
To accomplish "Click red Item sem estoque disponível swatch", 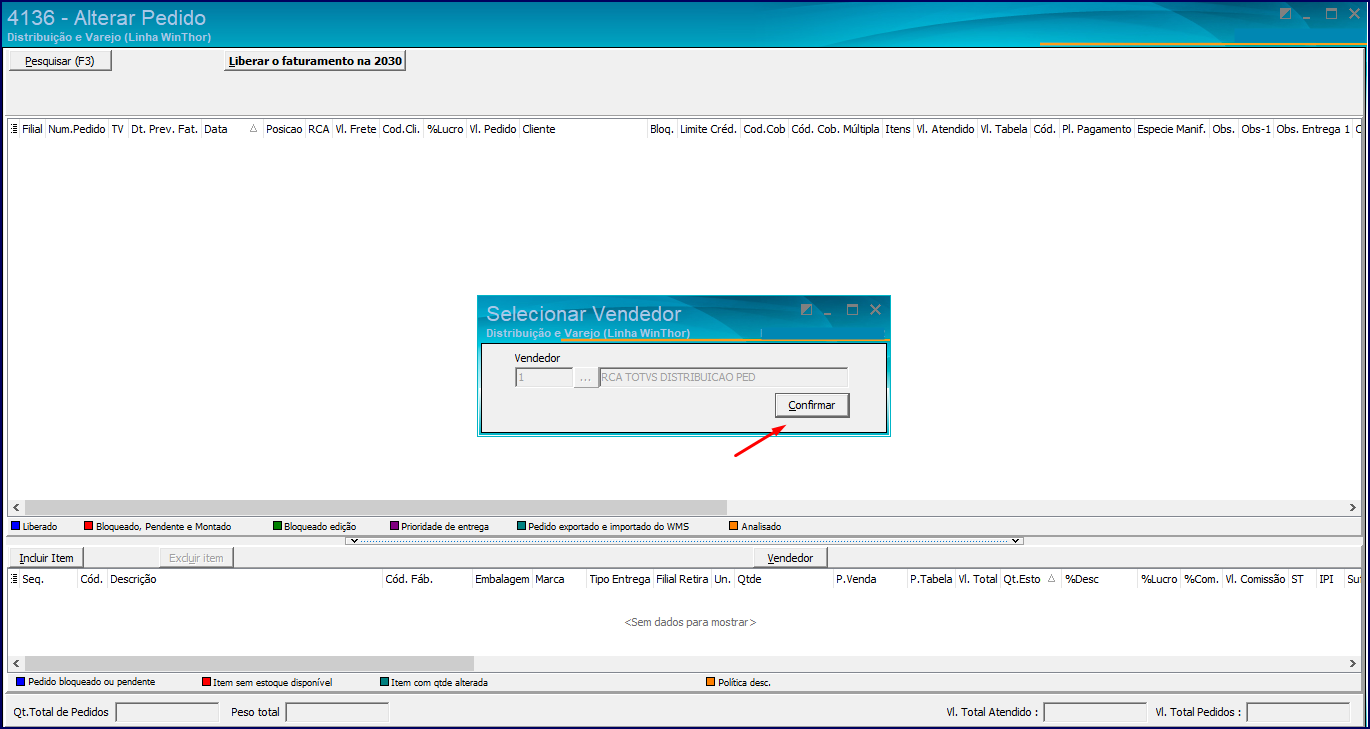I will 206,682.
